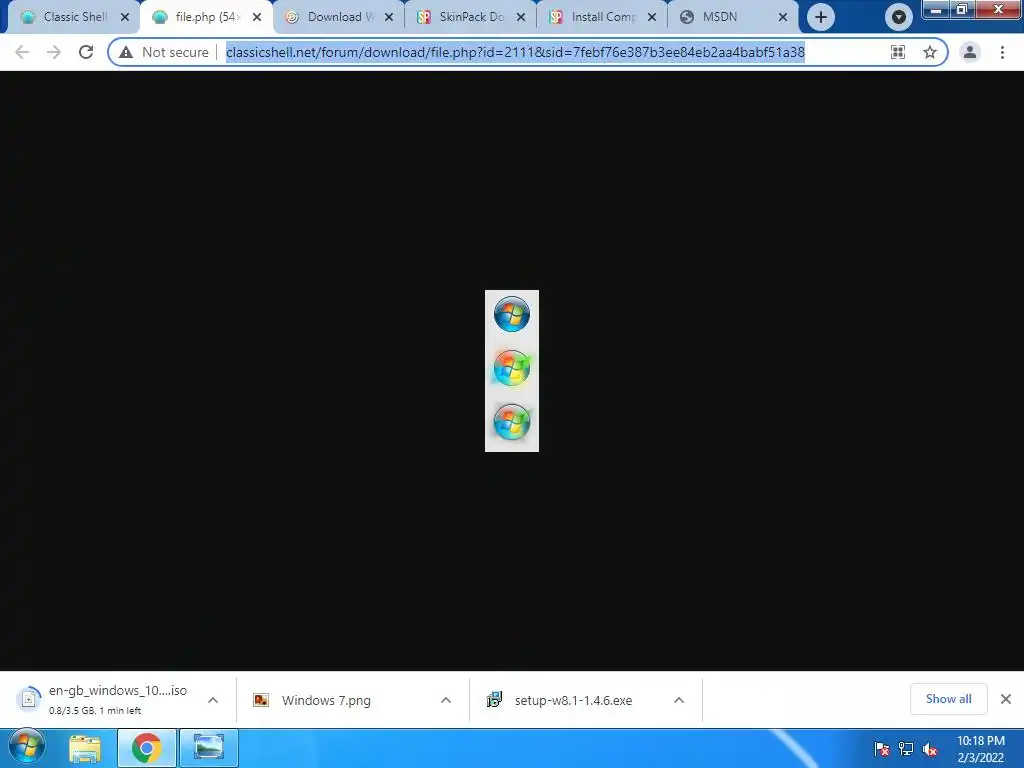Image resolution: width=1024 pixels, height=768 pixels.
Task: Close the MSDN tab
Action: pos(783,17)
